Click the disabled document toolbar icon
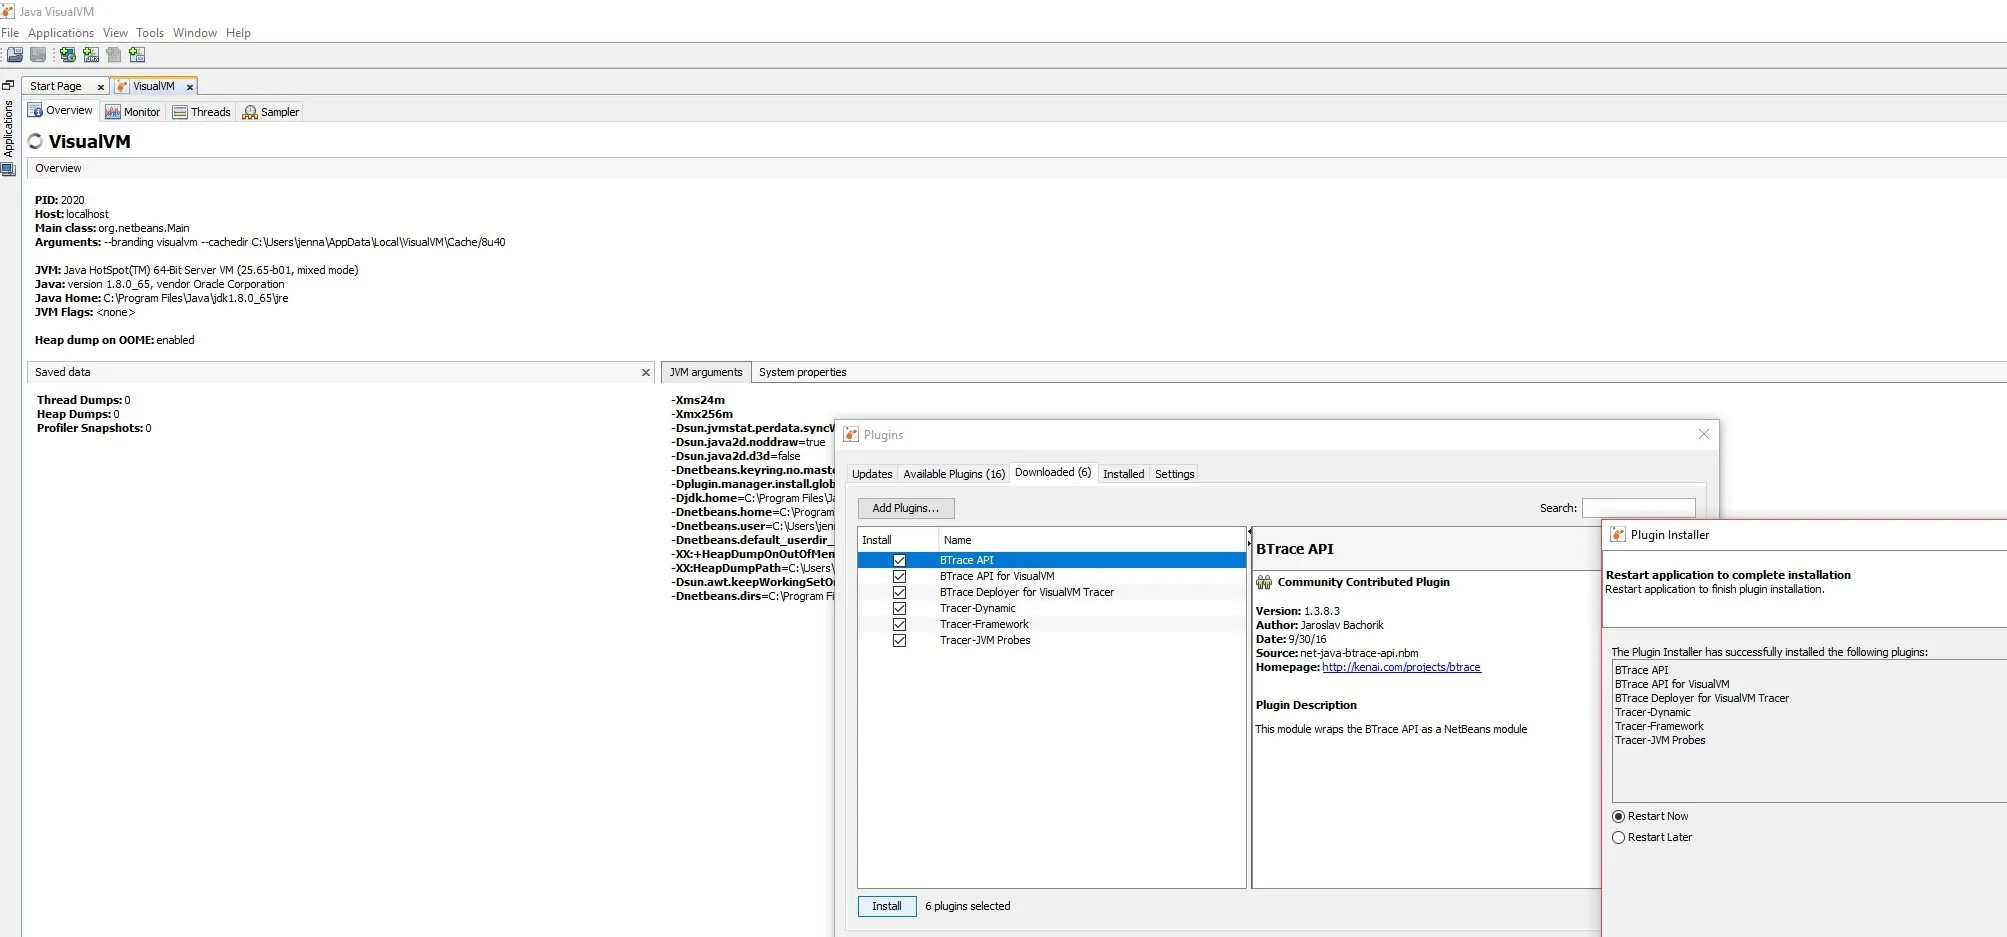 pyautogui.click(x=114, y=55)
